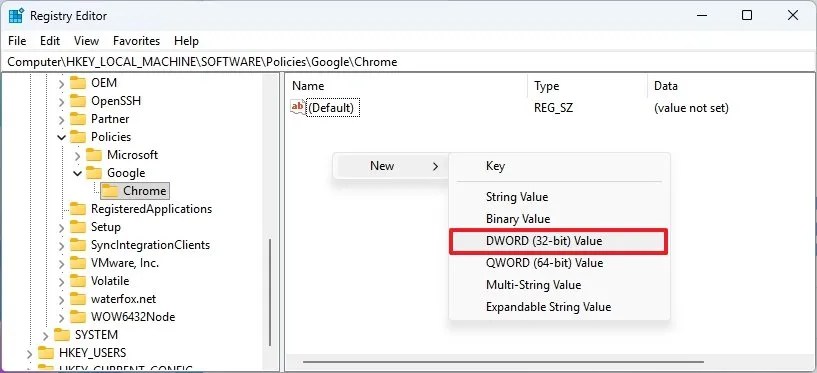Viewport: 817px width, 373px height.
Task: Click the Registry Editor app icon
Action: 16,16
